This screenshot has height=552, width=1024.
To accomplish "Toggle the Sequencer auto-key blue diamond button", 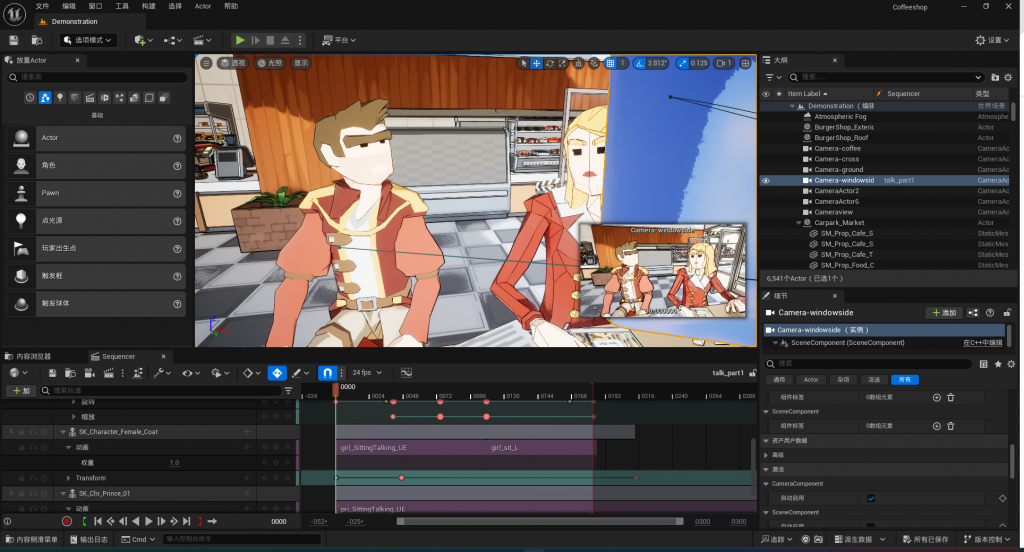I will [x=277, y=373].
